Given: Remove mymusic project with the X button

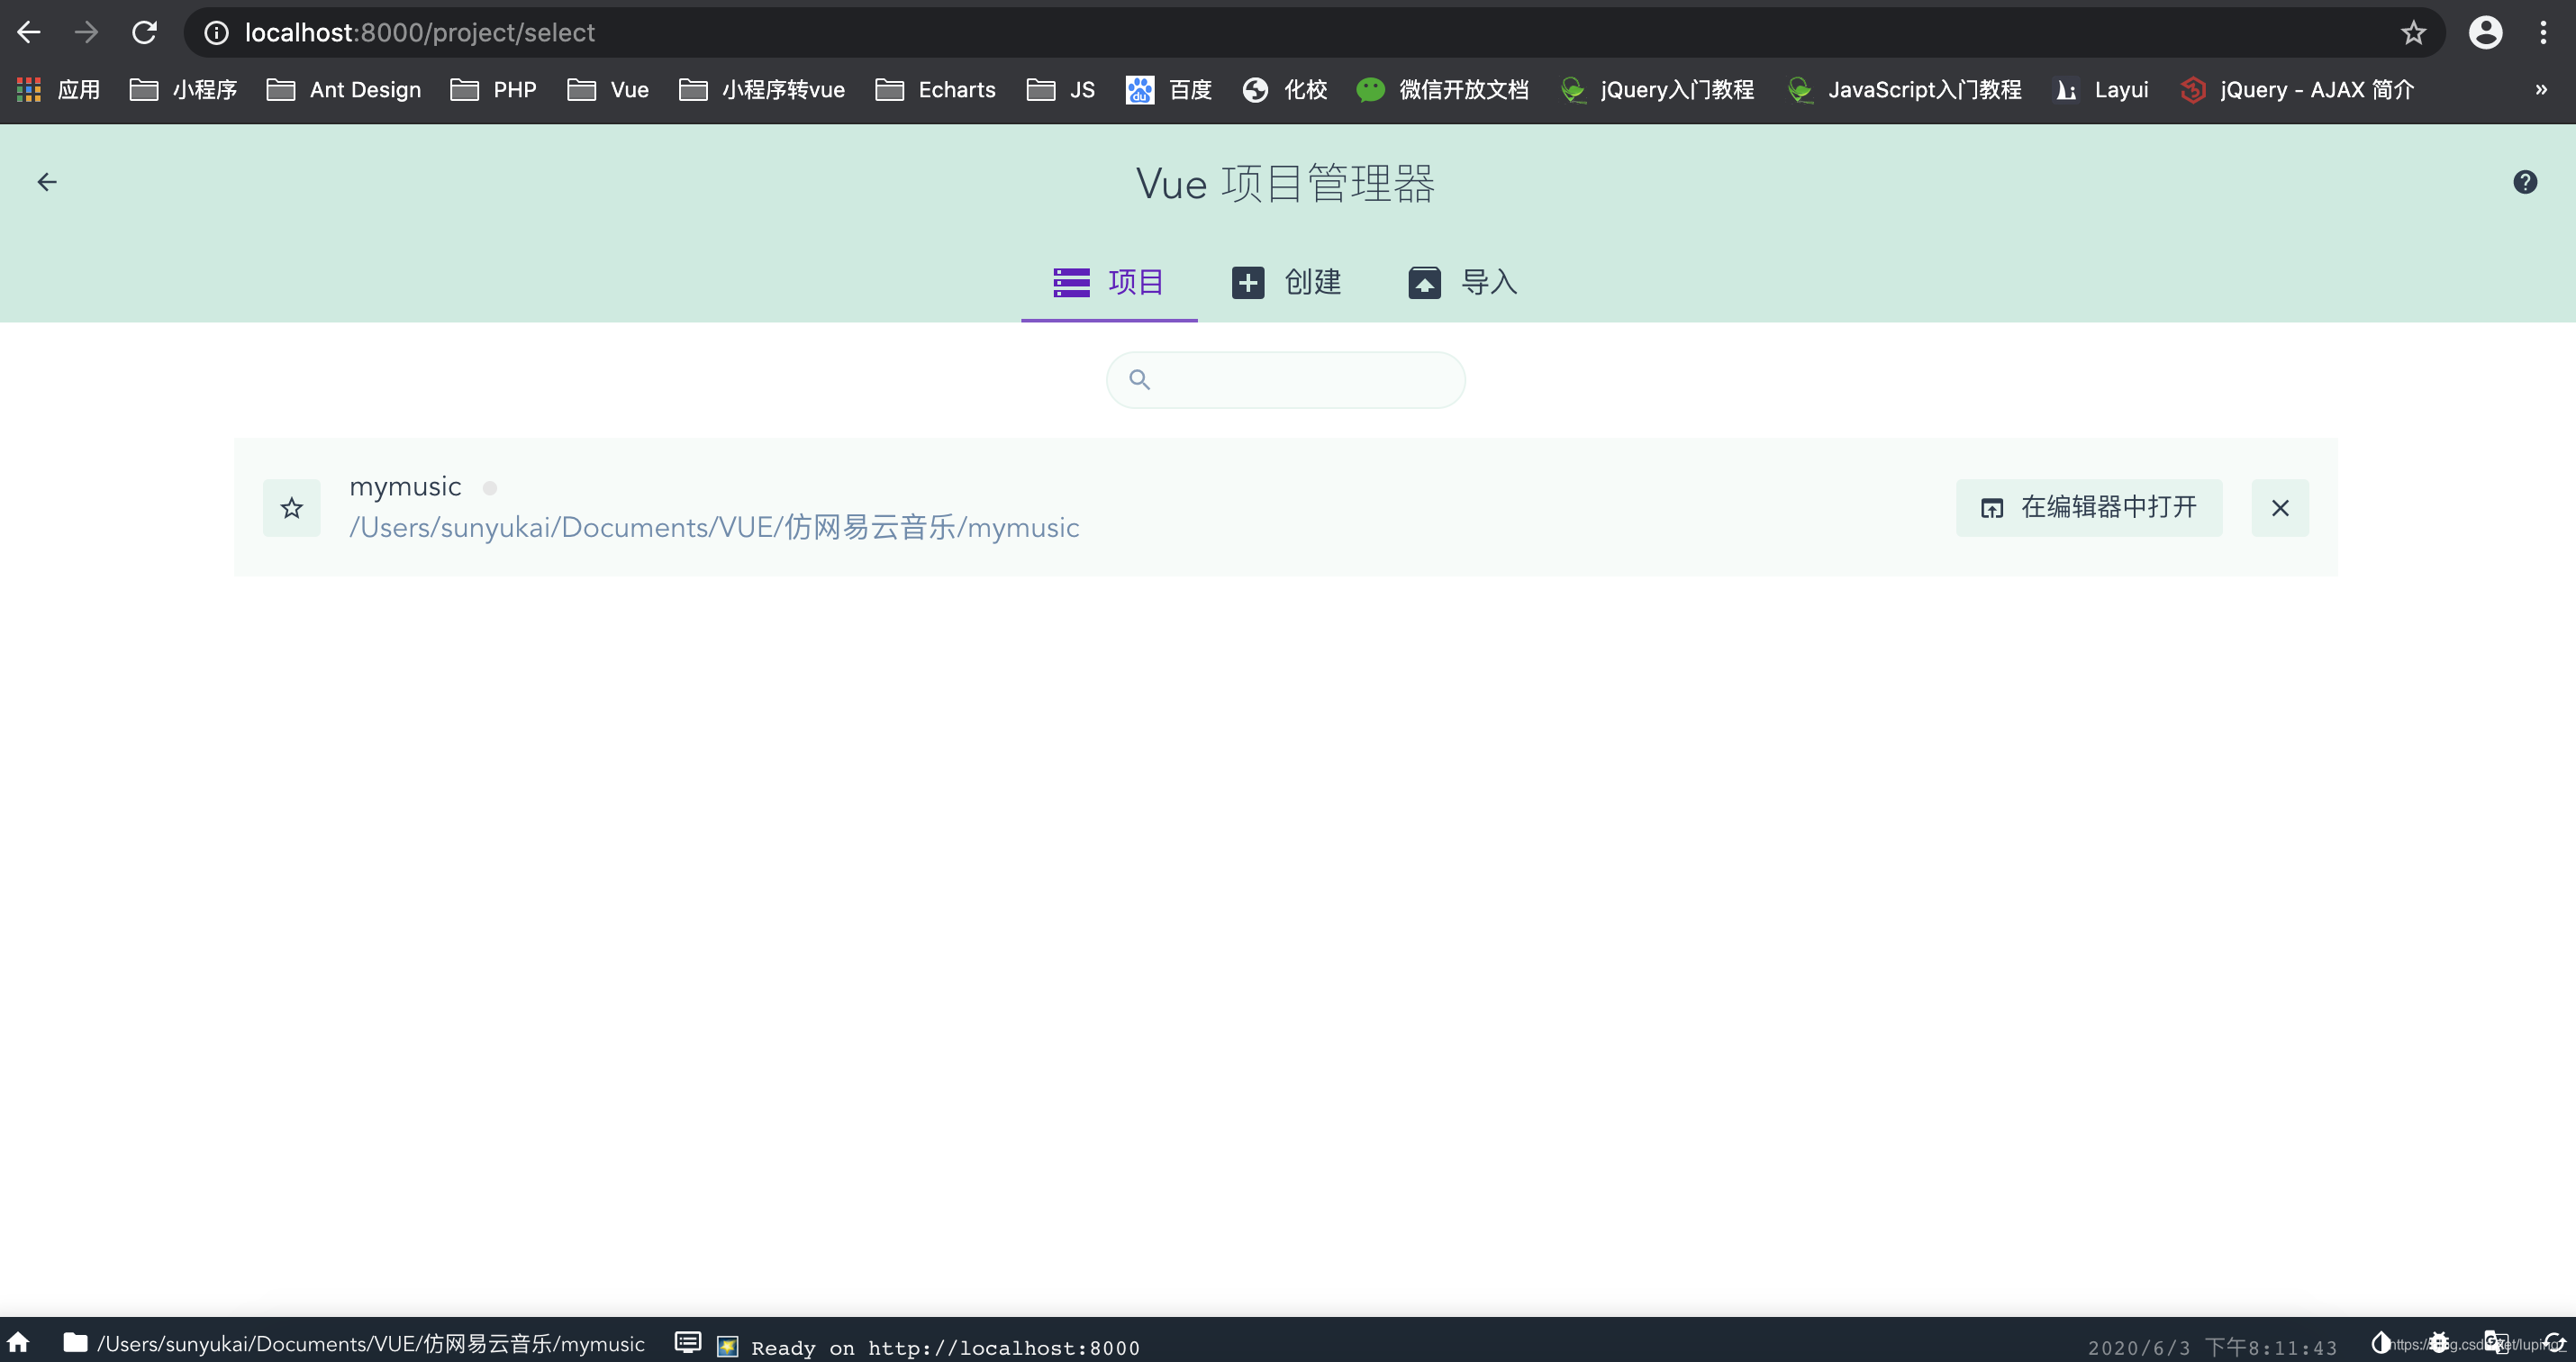Looking at the screenshot, I should pos(2279,508).
